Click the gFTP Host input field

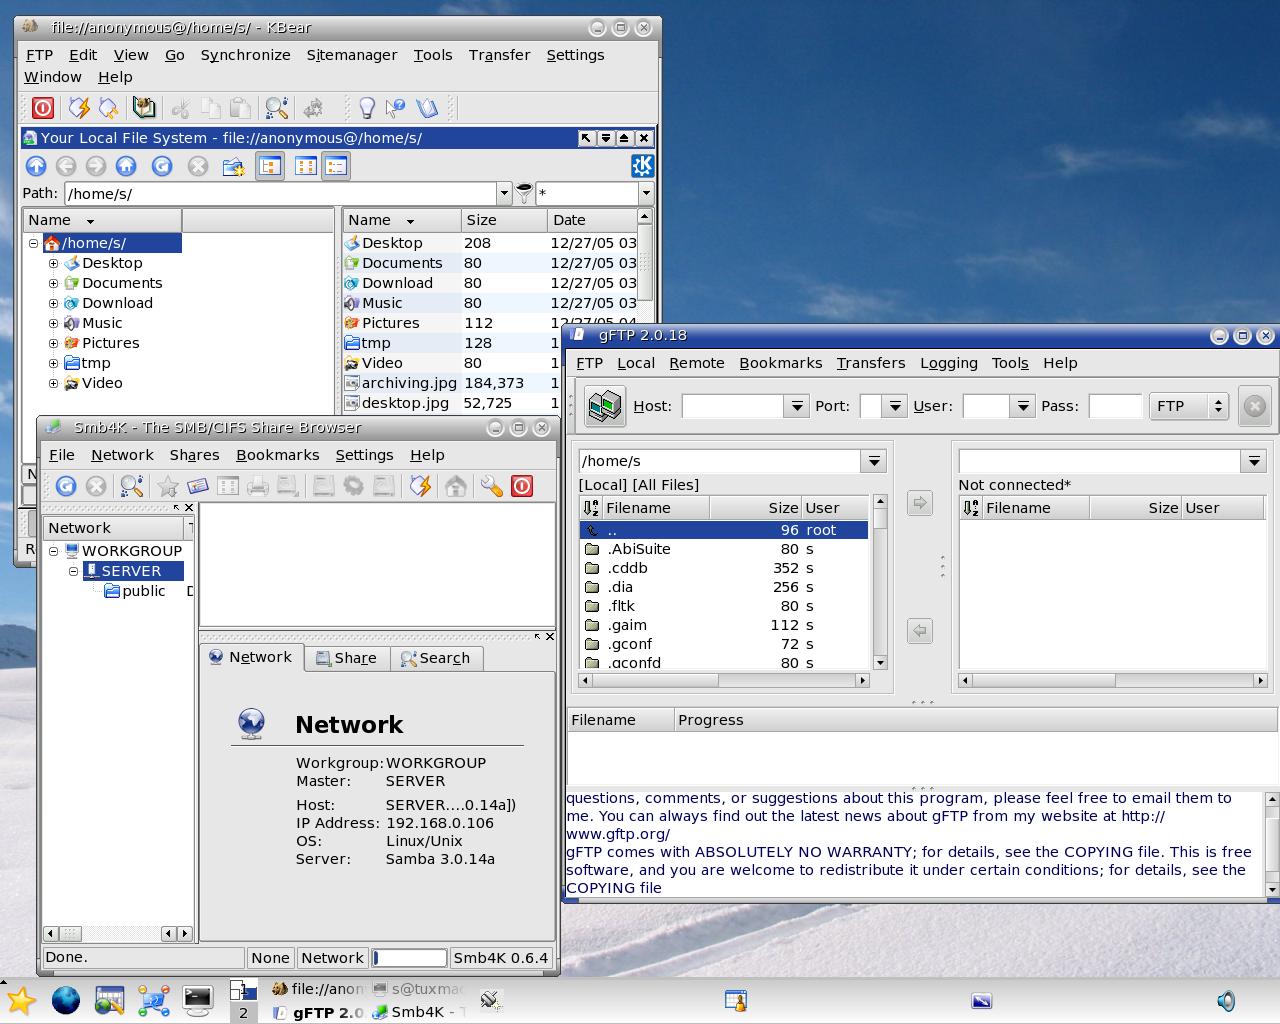tap(733, 406)
